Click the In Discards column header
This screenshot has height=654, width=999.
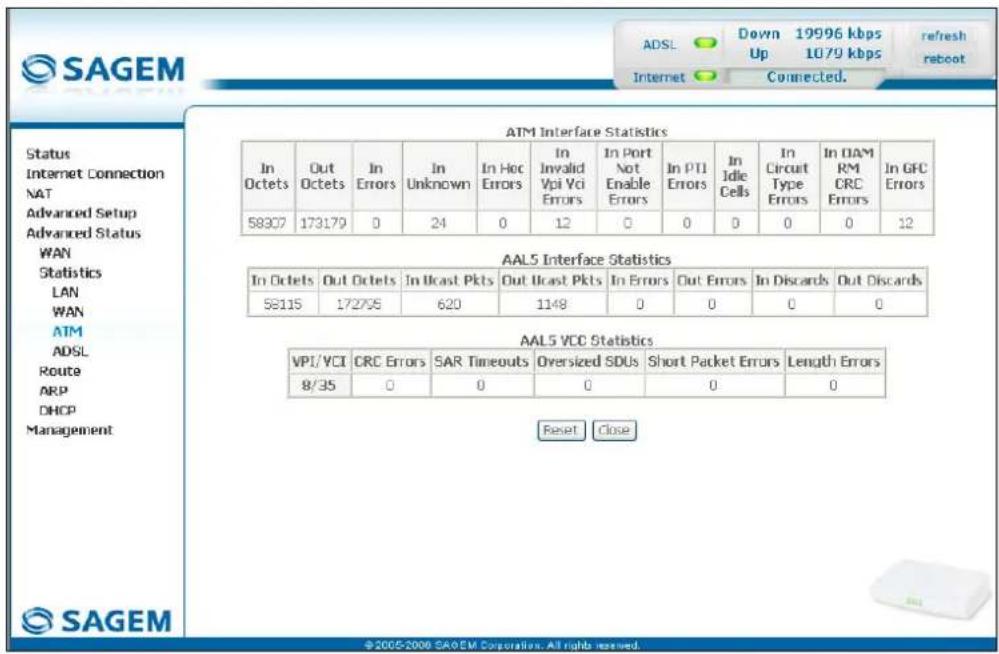coord(792,280)
